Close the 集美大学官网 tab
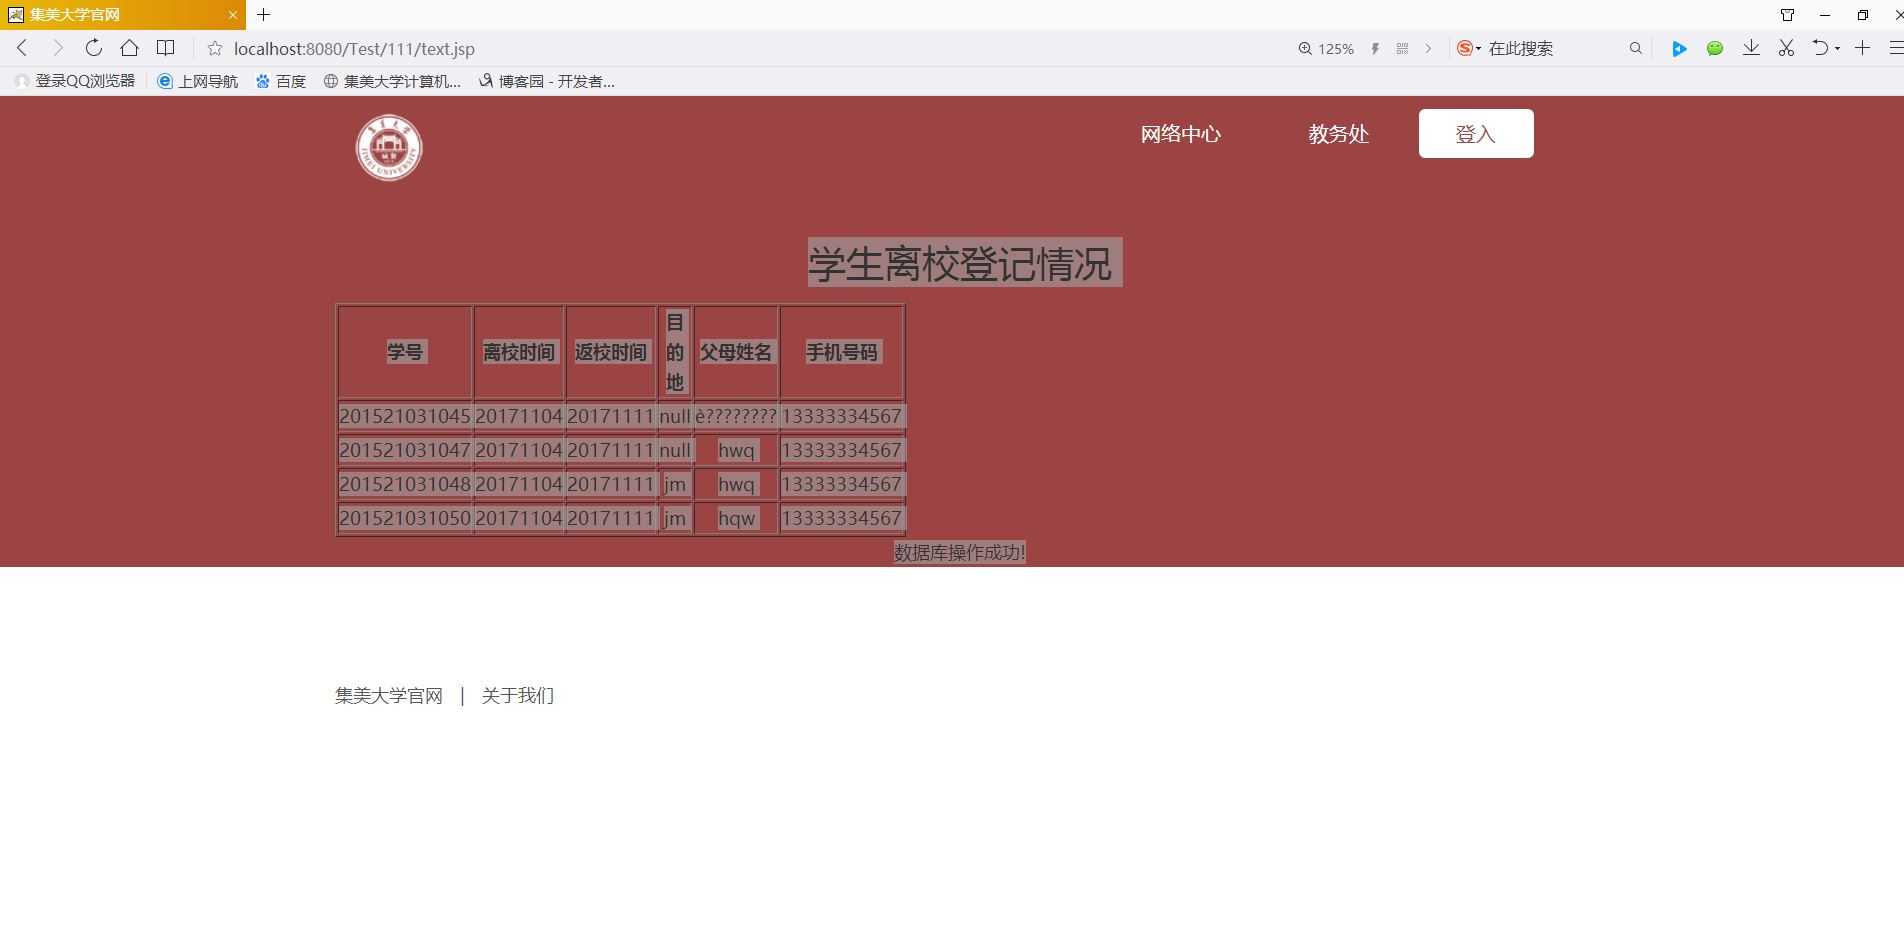The width and height of the screenshot is (1904, 925). pos(233,15)
